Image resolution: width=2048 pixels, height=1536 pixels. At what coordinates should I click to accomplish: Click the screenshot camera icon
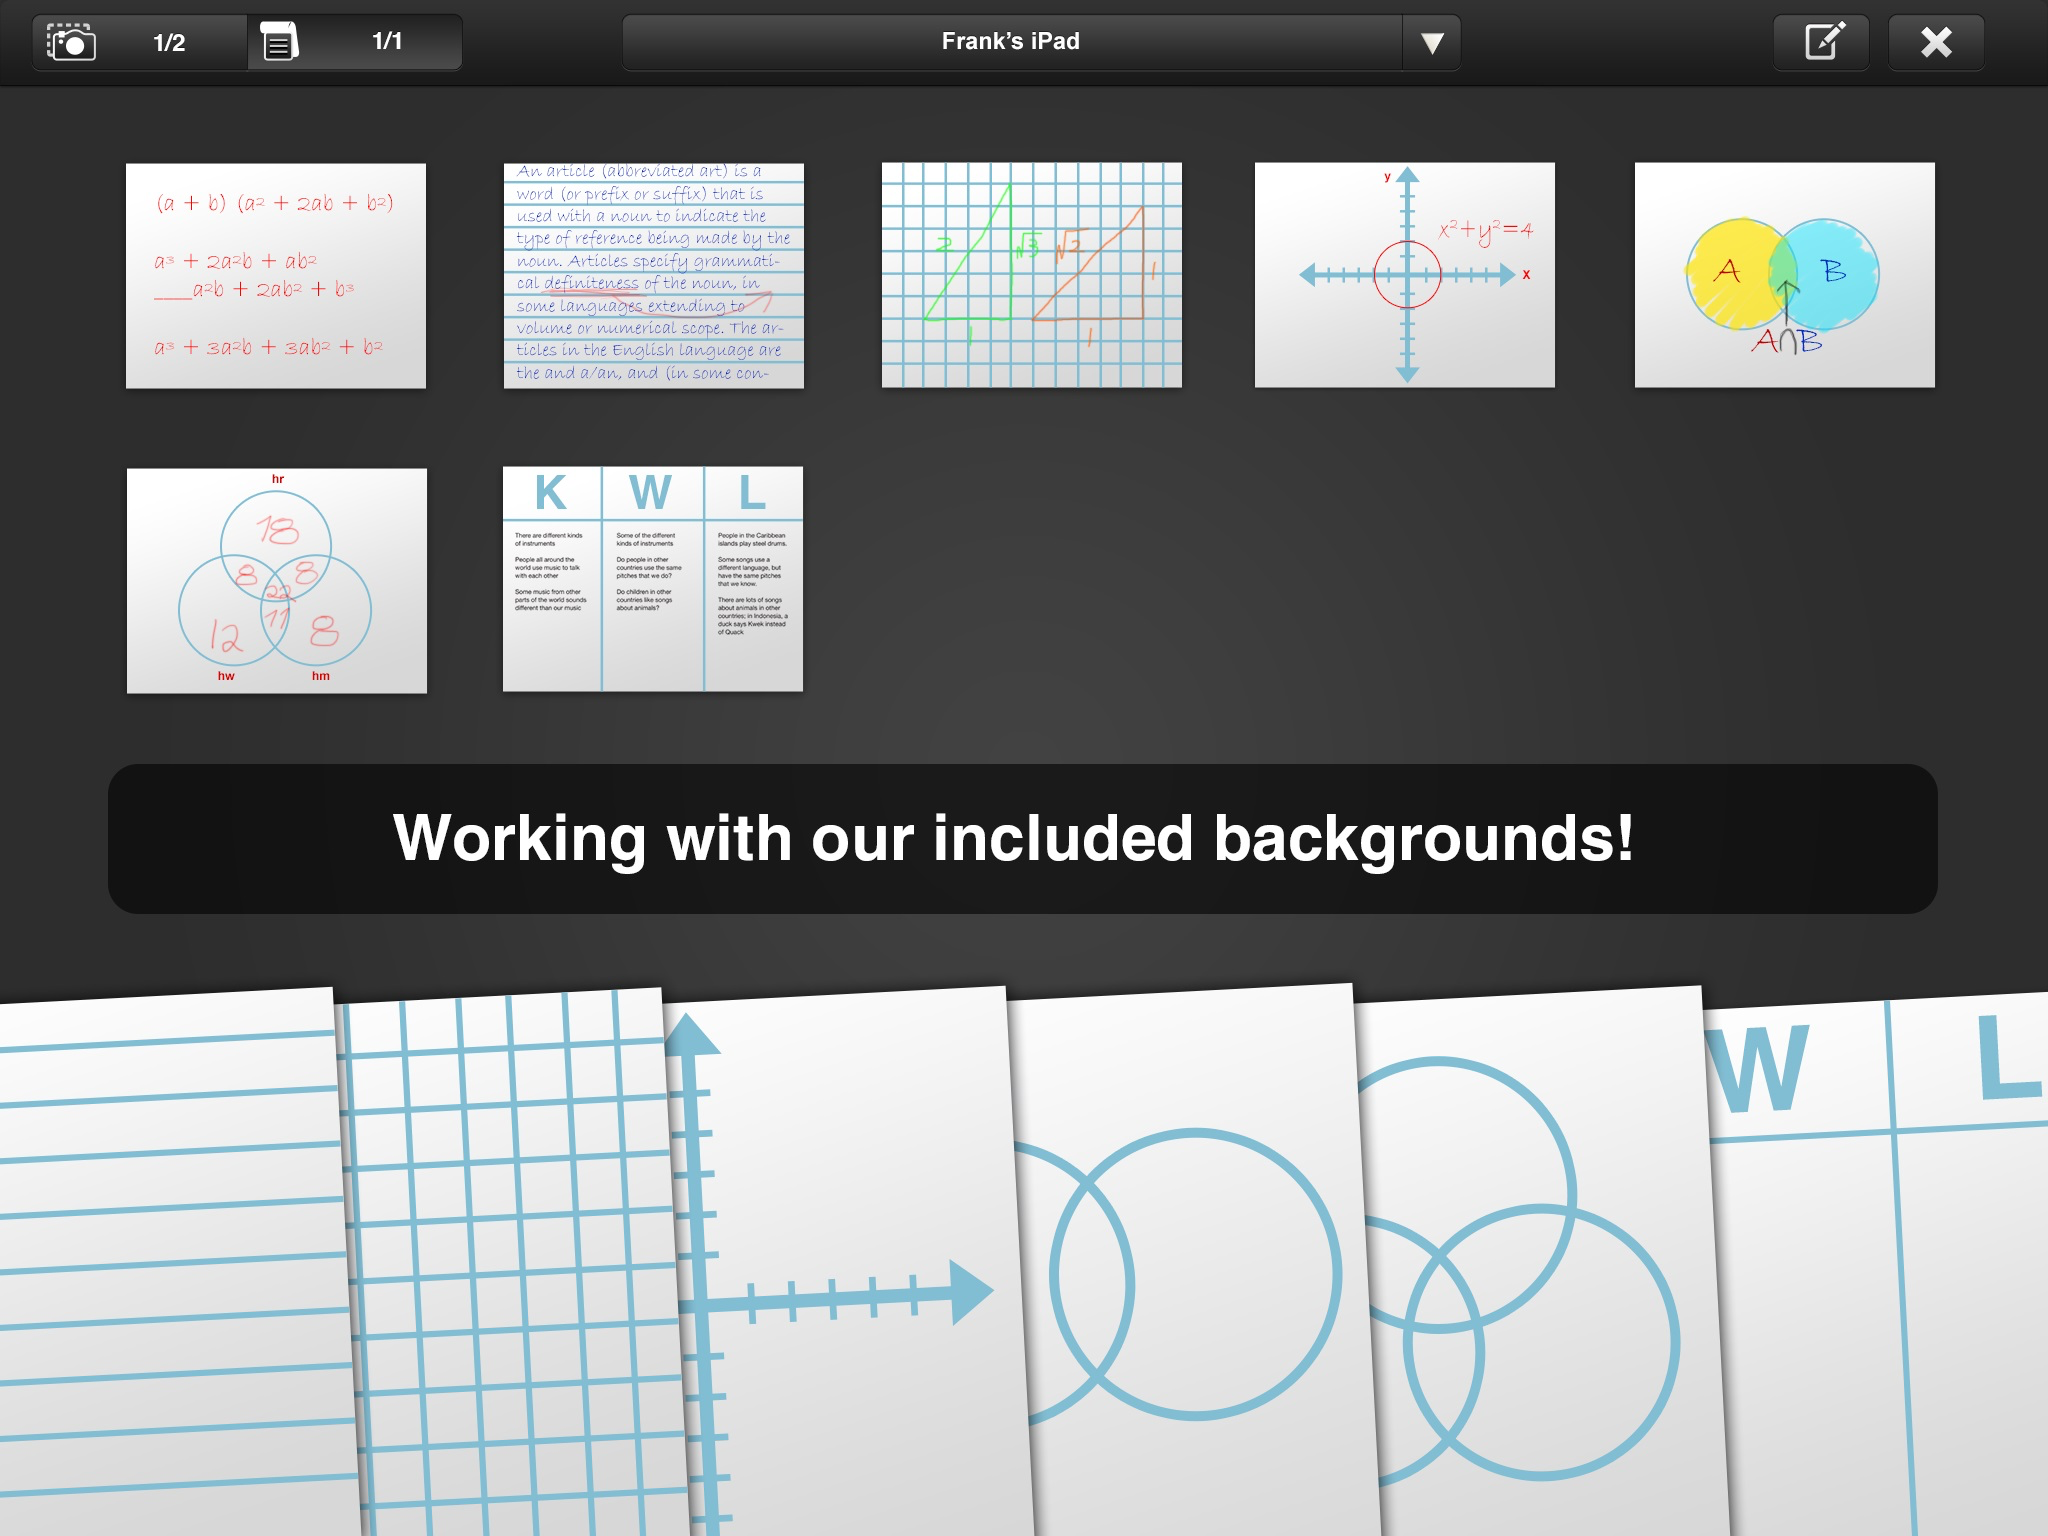coord(72,42)
